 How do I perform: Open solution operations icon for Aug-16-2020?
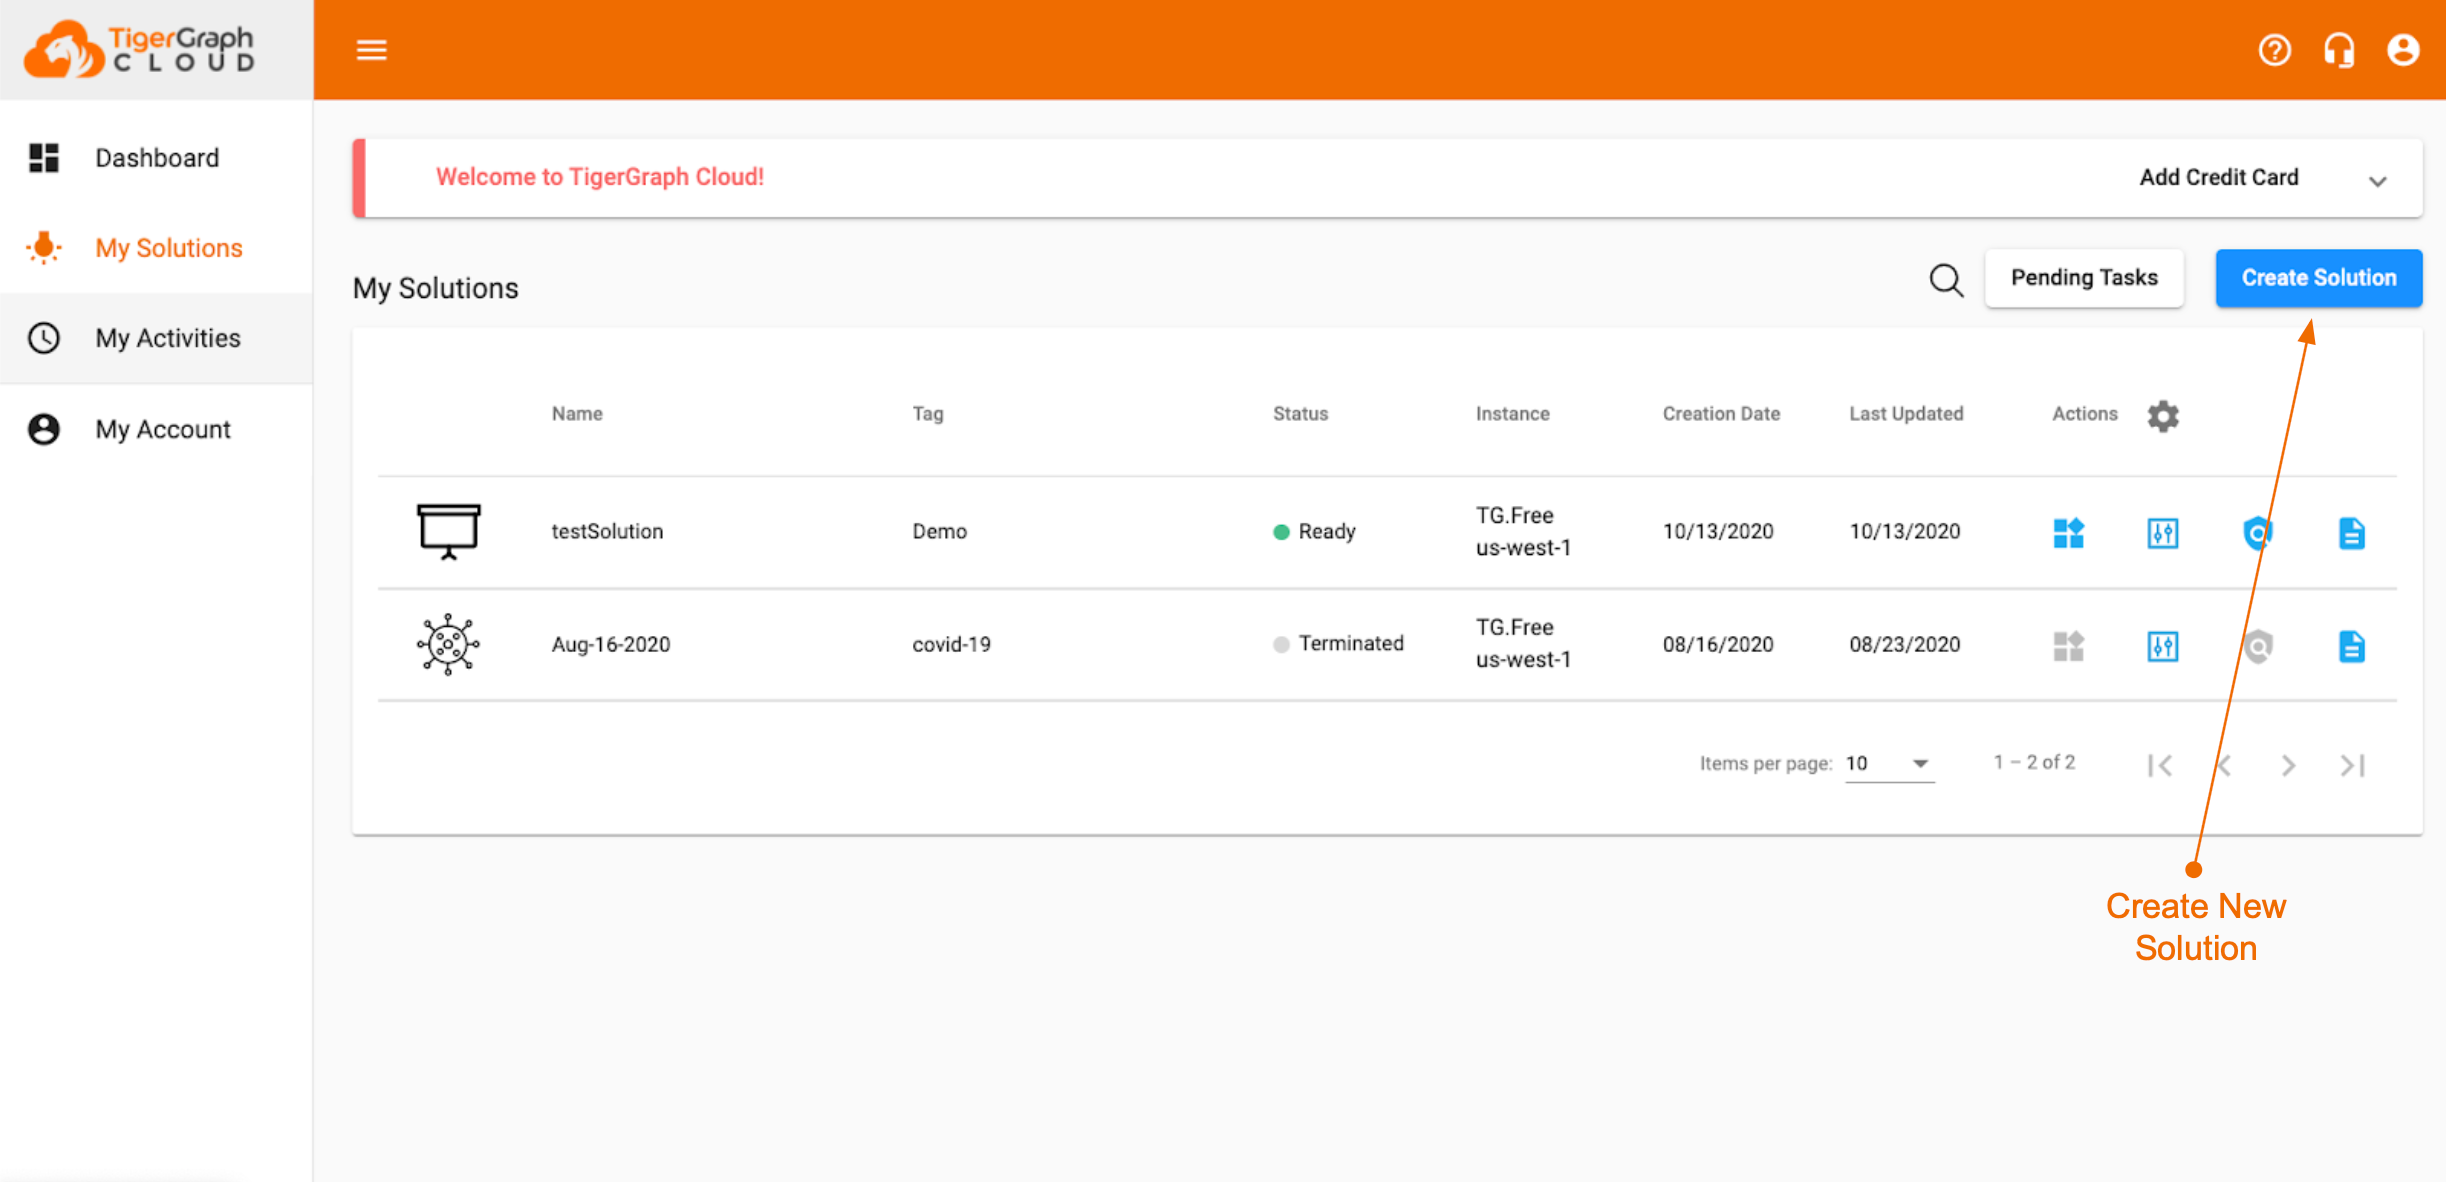point(2162,646)
